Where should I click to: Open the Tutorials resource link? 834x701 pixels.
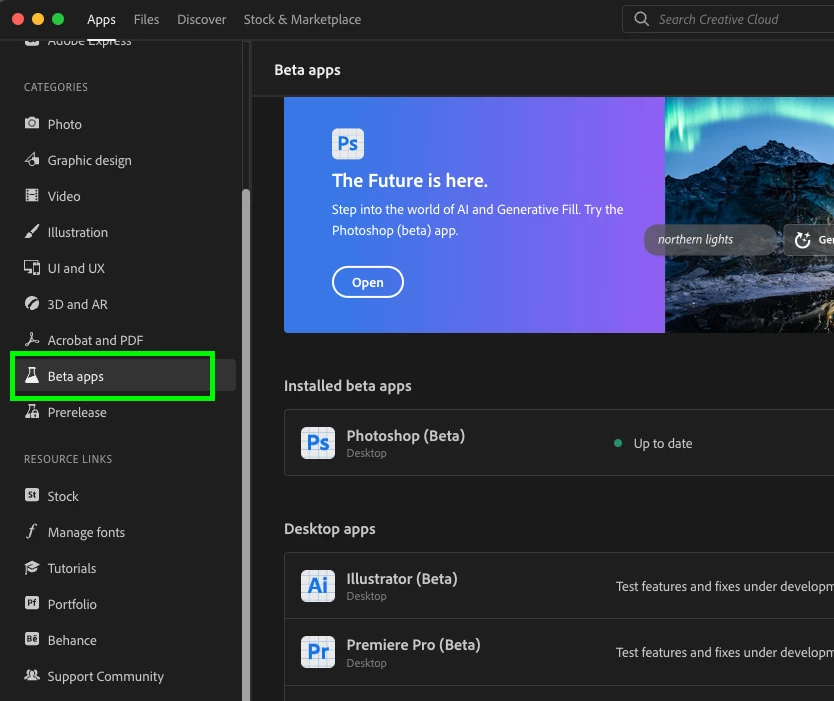[72, 569]
